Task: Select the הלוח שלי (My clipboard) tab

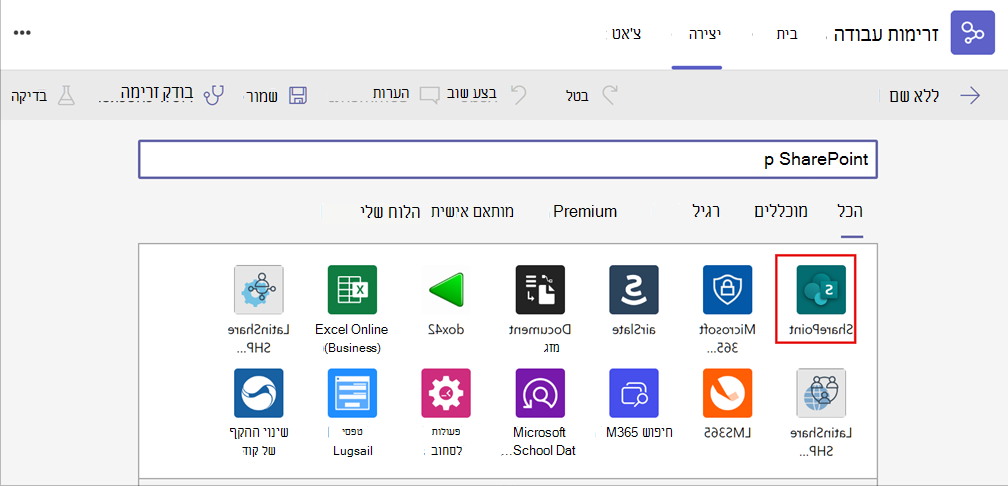Action: pos(388,212)
